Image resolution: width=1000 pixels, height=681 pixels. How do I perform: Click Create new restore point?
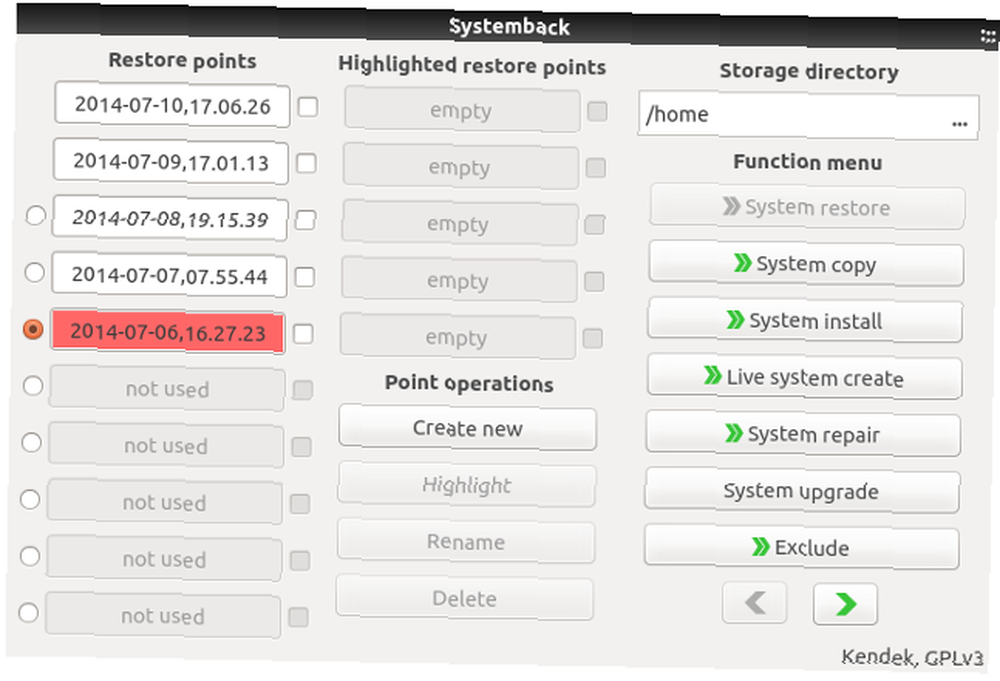coord(467,428)
